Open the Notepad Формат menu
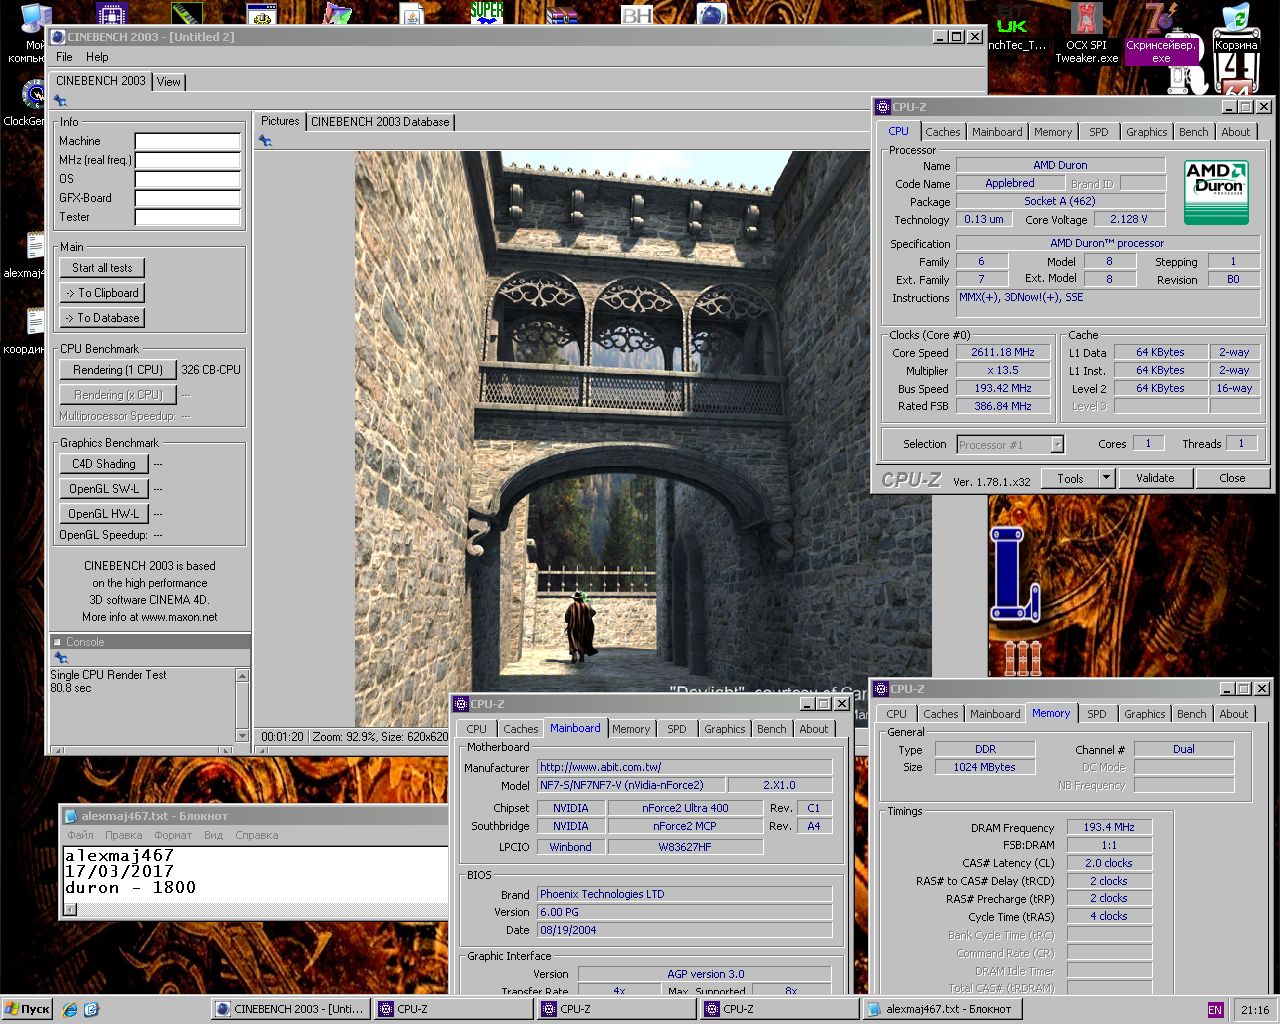Viewport: 1280px width, 1024px height. coord(173,835)
